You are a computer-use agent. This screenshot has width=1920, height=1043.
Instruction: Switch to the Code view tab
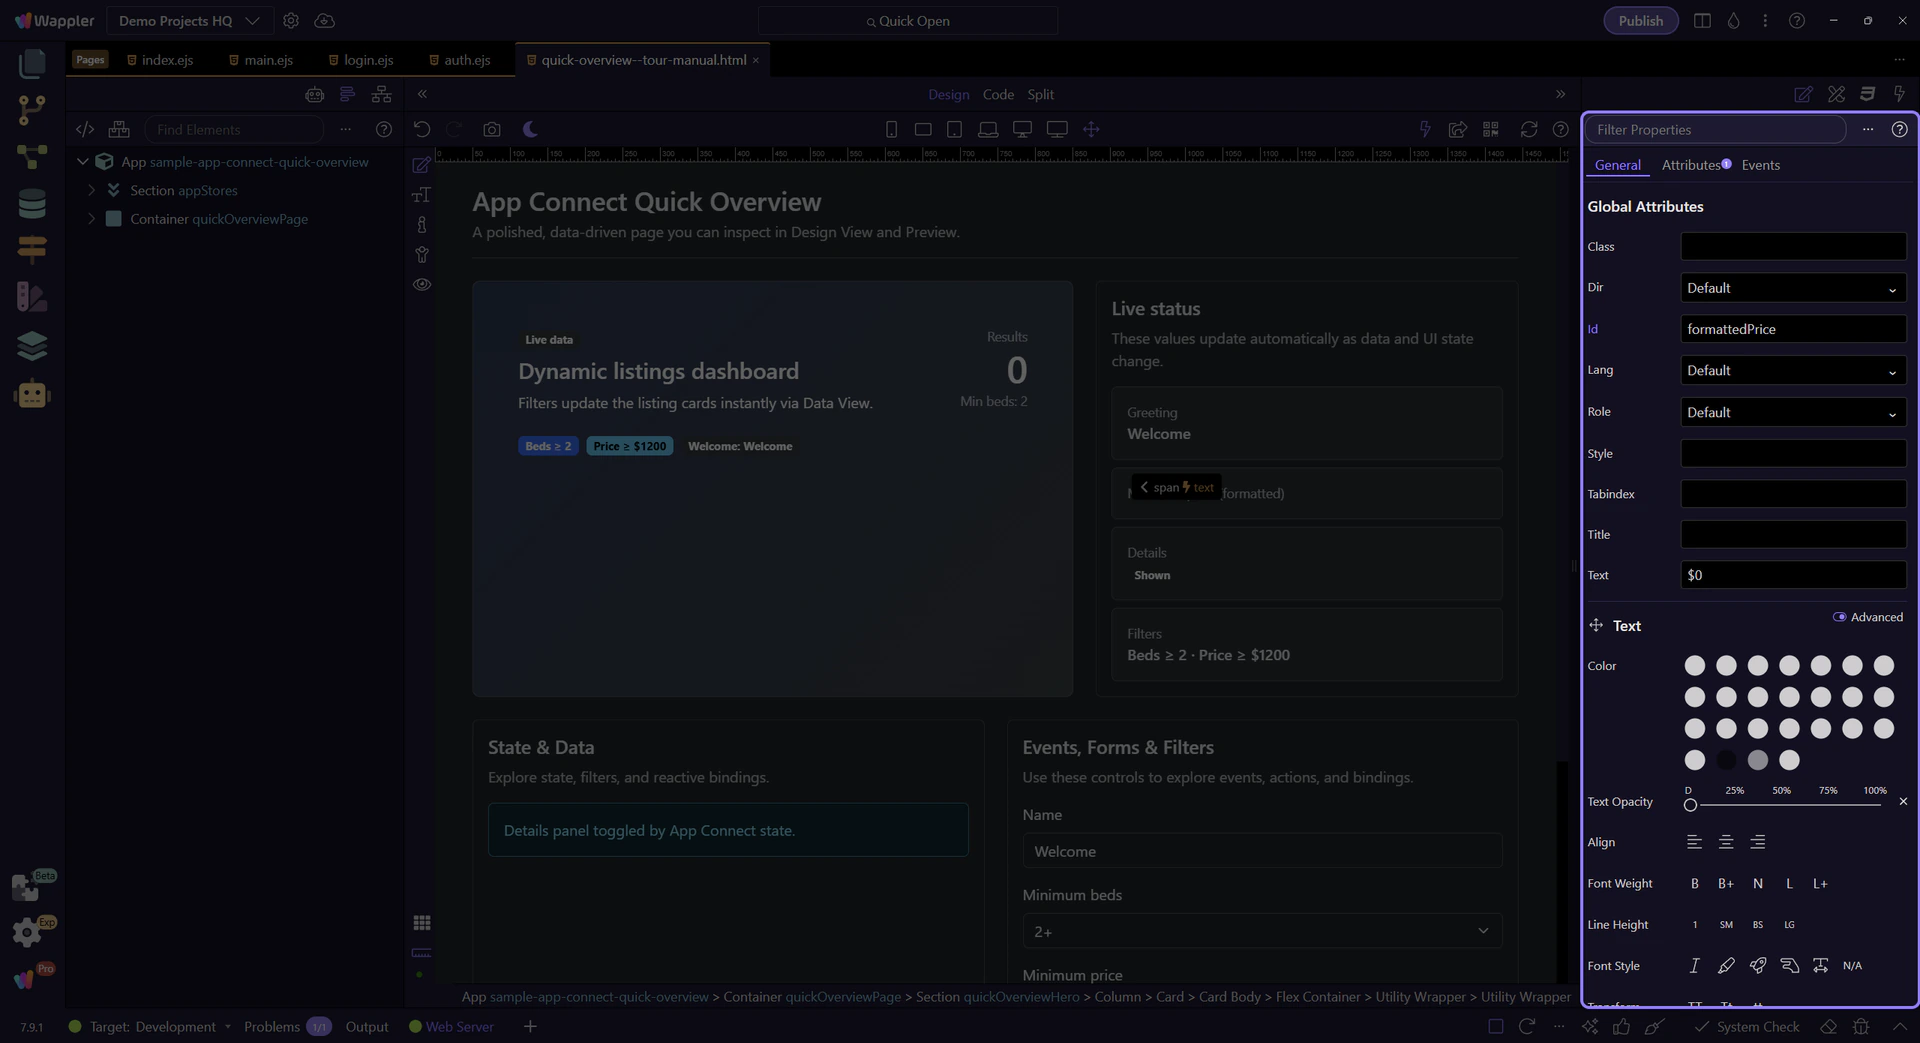pos(997,94)
